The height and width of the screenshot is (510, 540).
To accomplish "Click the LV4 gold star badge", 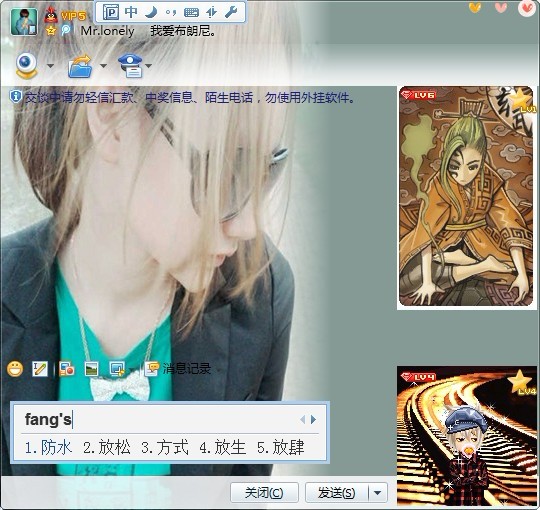I will pyautogui.click(x=522, y=383).
